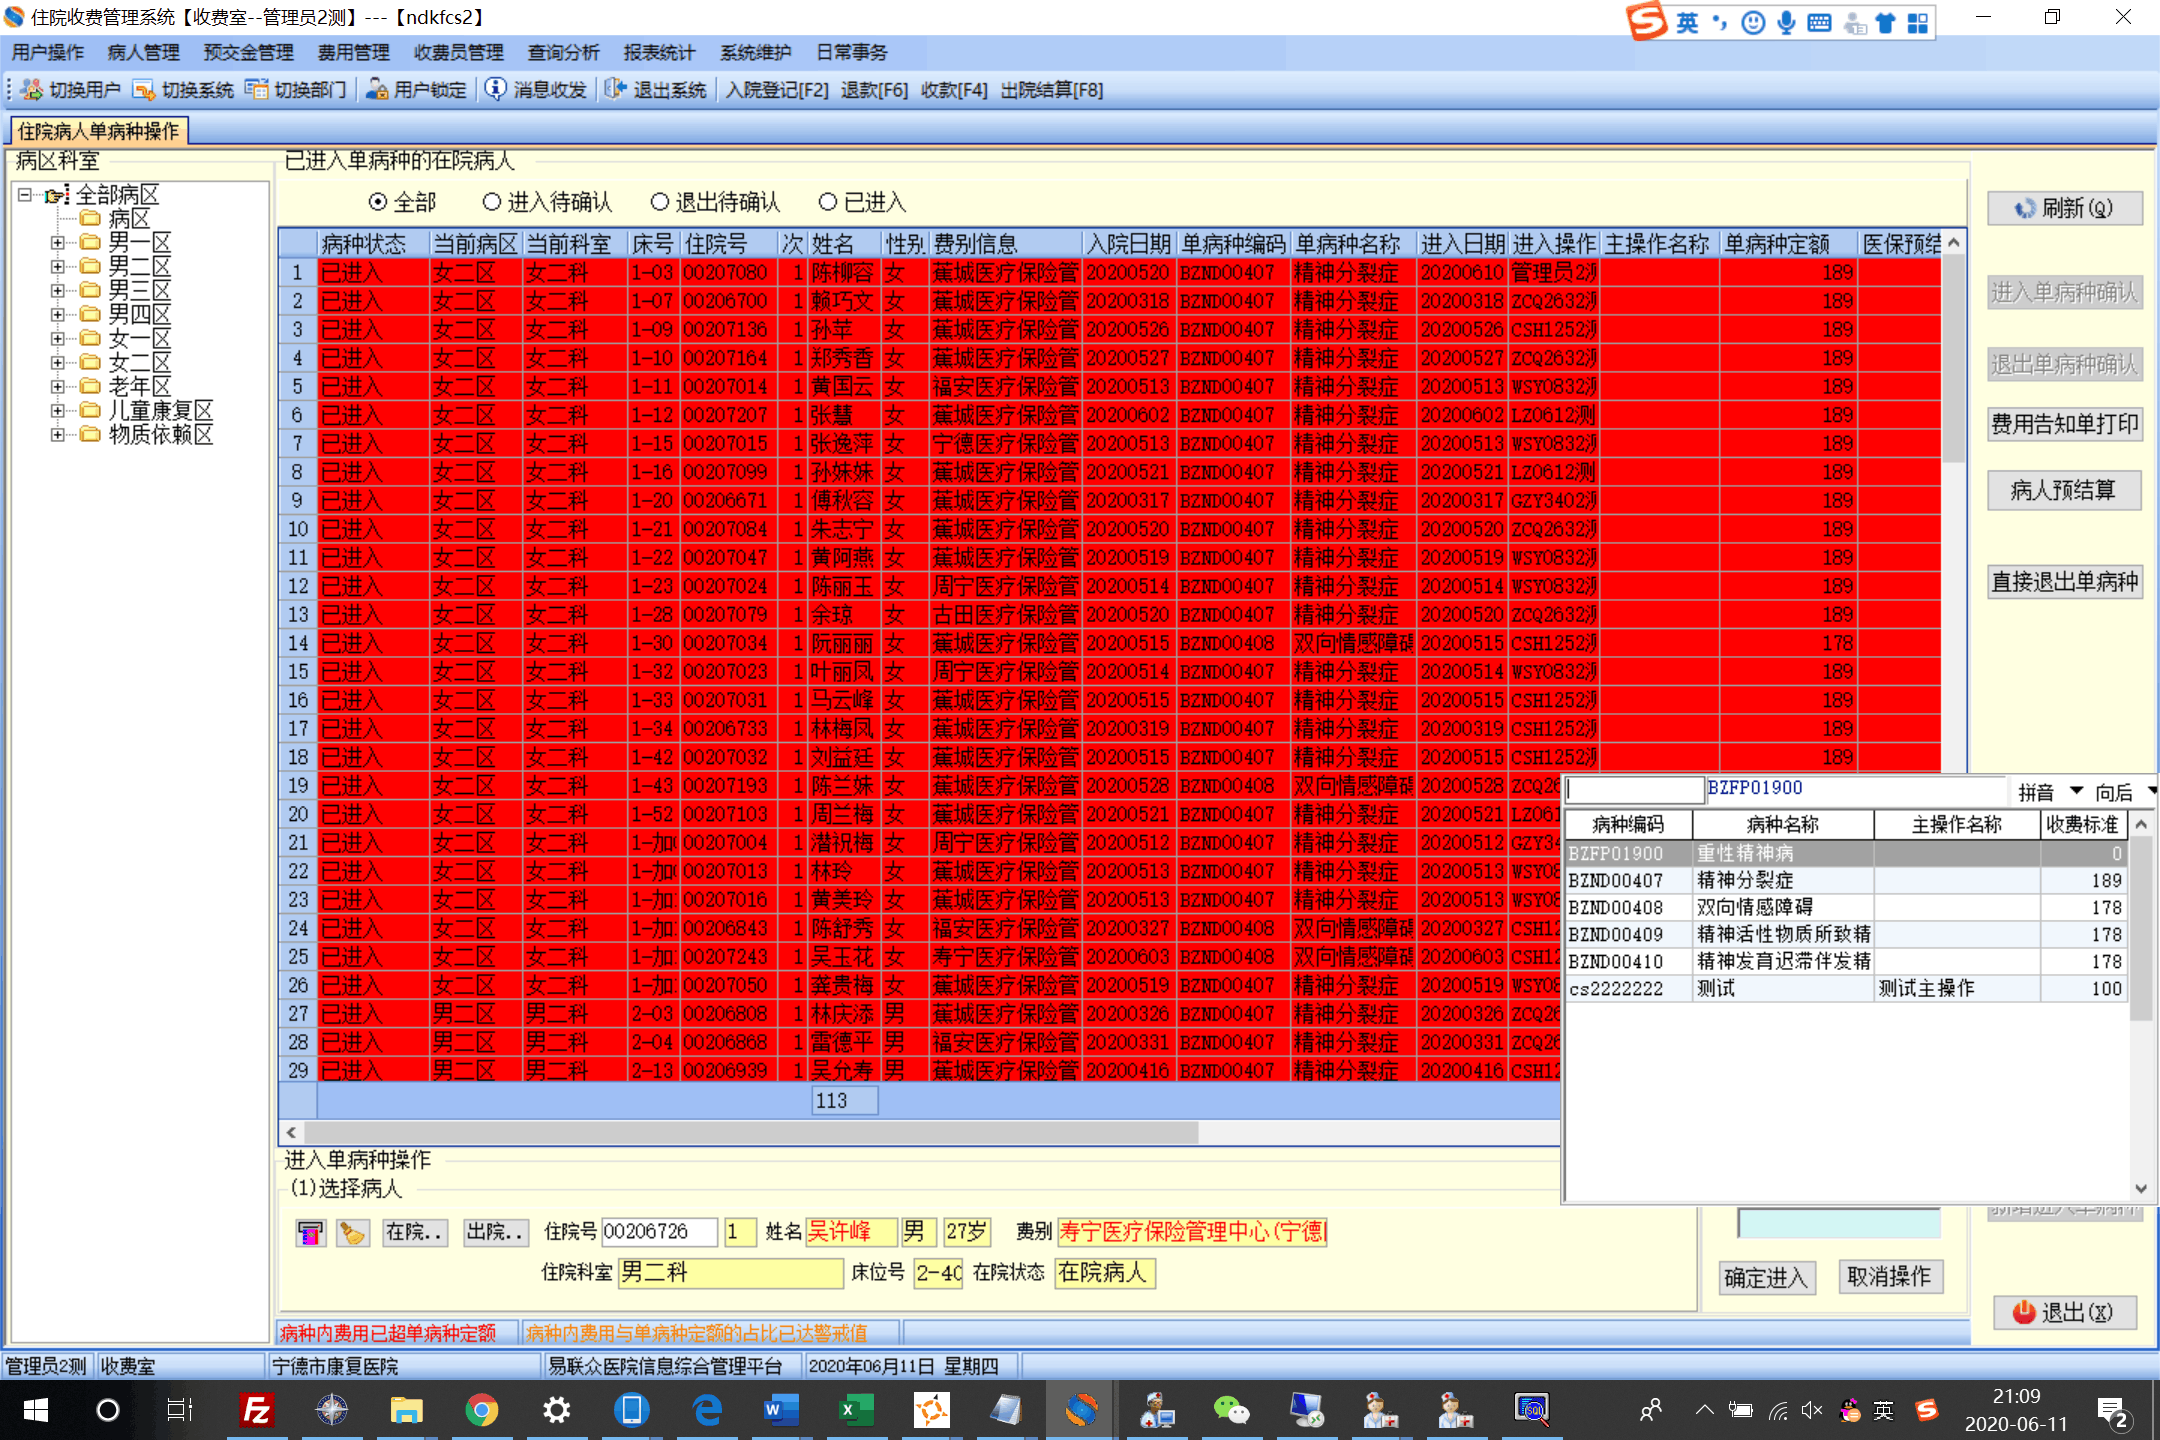
Task: Open WeChat from the taskbar
Action: pyautogui.click(x=1230, y=1410)
